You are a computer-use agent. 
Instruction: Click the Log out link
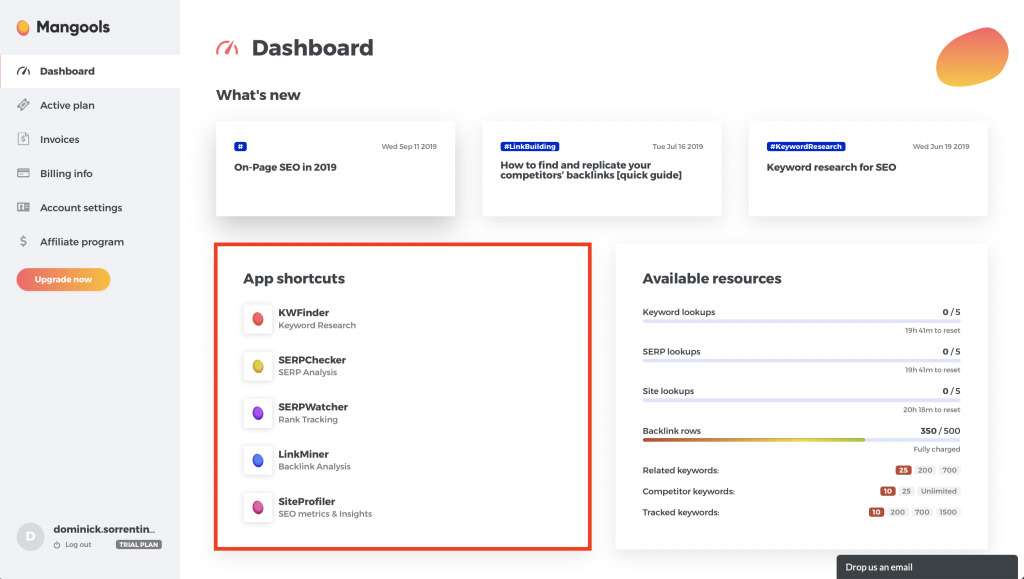[x=78, y=545]
